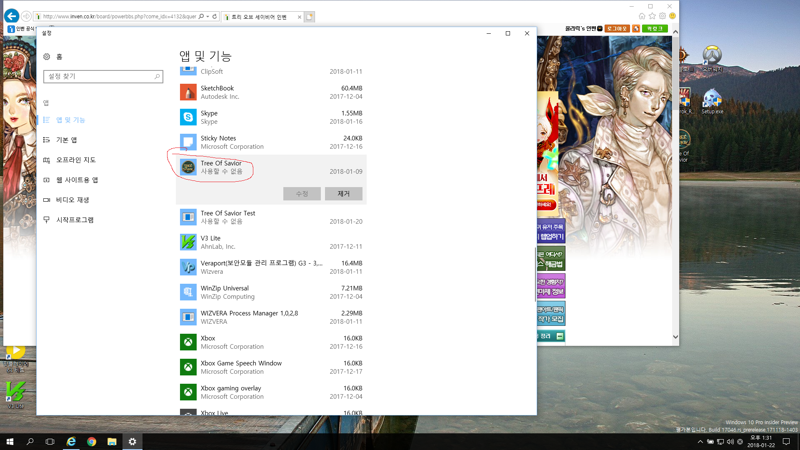Refresh the Internet Explorer page
The width and height of the screenshot is (800, 450).
[215, 16]
